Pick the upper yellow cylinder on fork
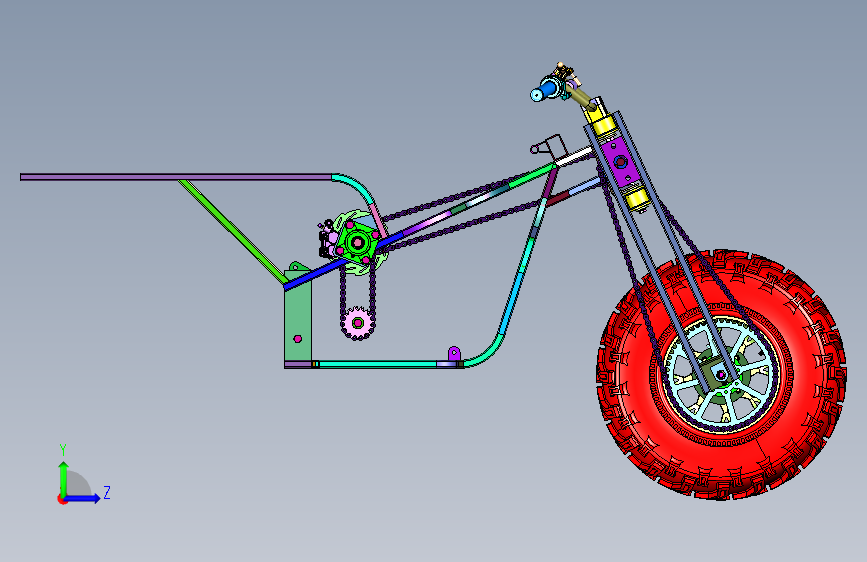 [603, 127]
